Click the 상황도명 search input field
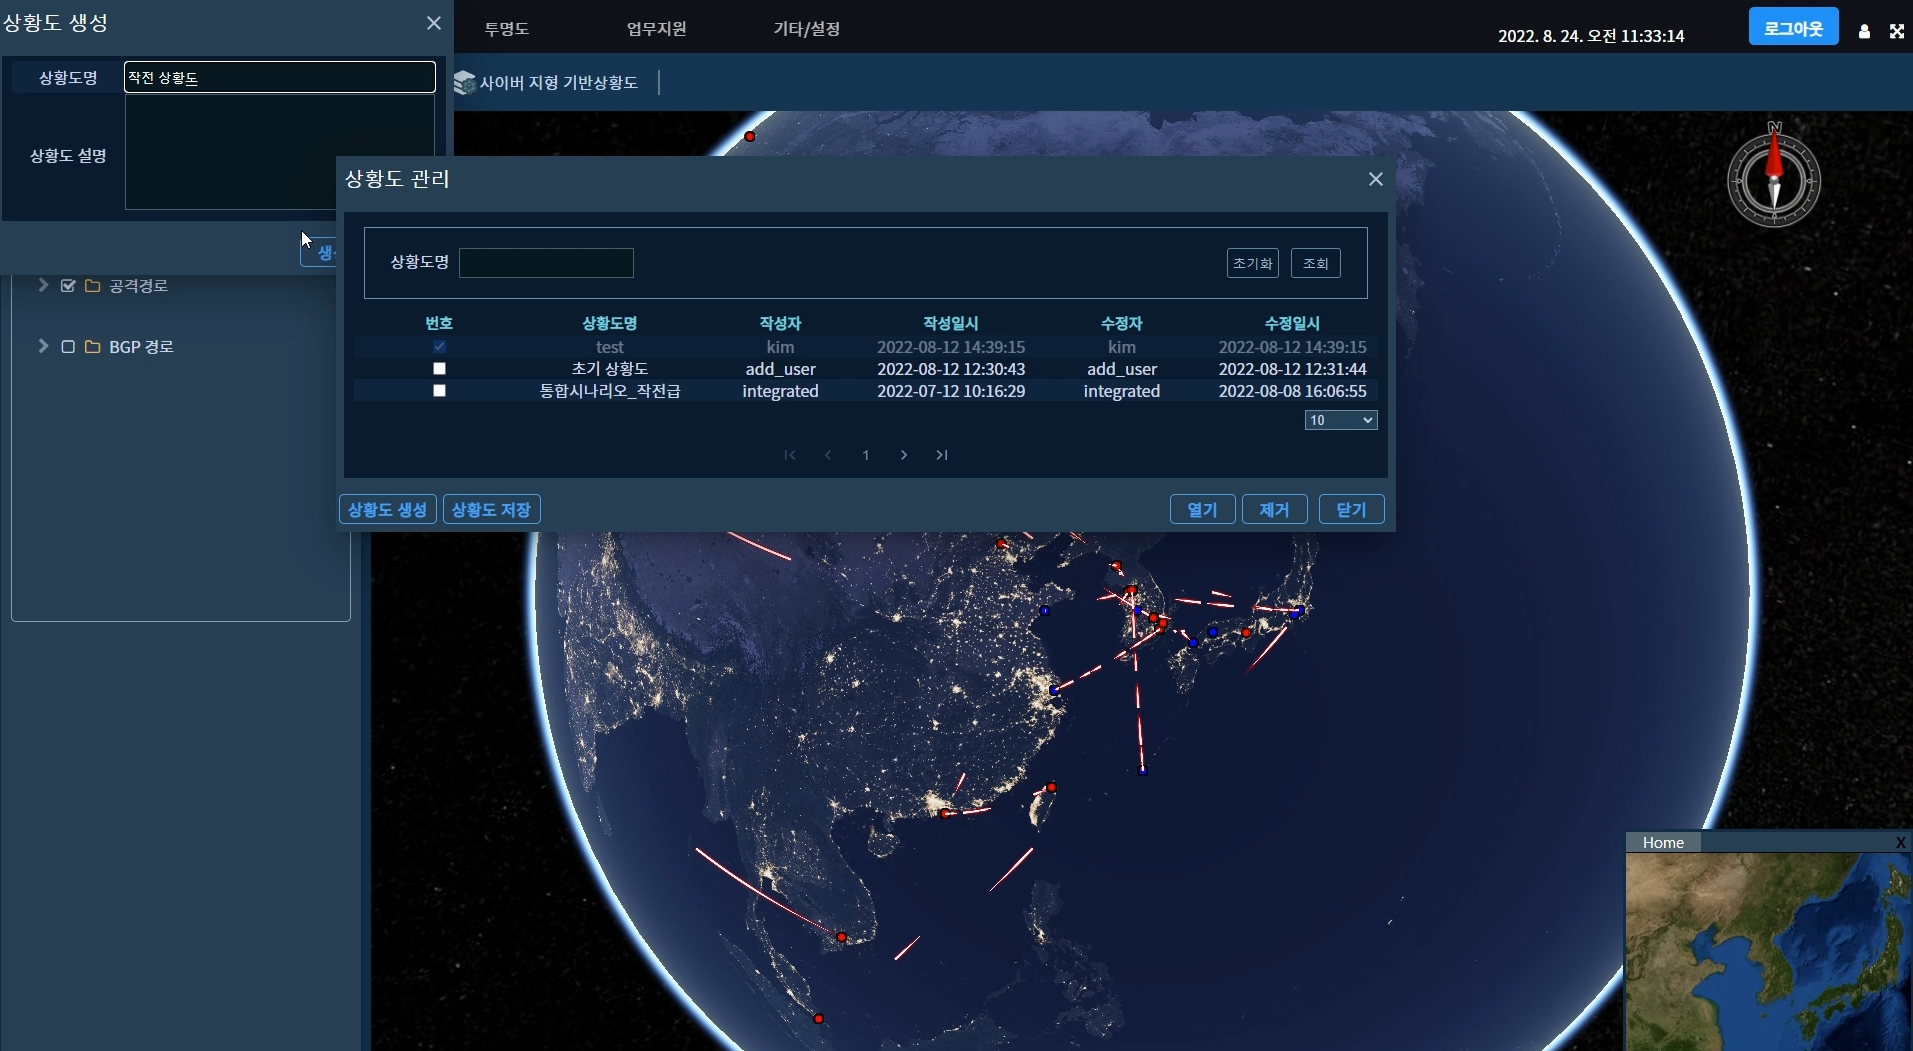Viewport: 1913px width, 1051px height. coord(546,263)
